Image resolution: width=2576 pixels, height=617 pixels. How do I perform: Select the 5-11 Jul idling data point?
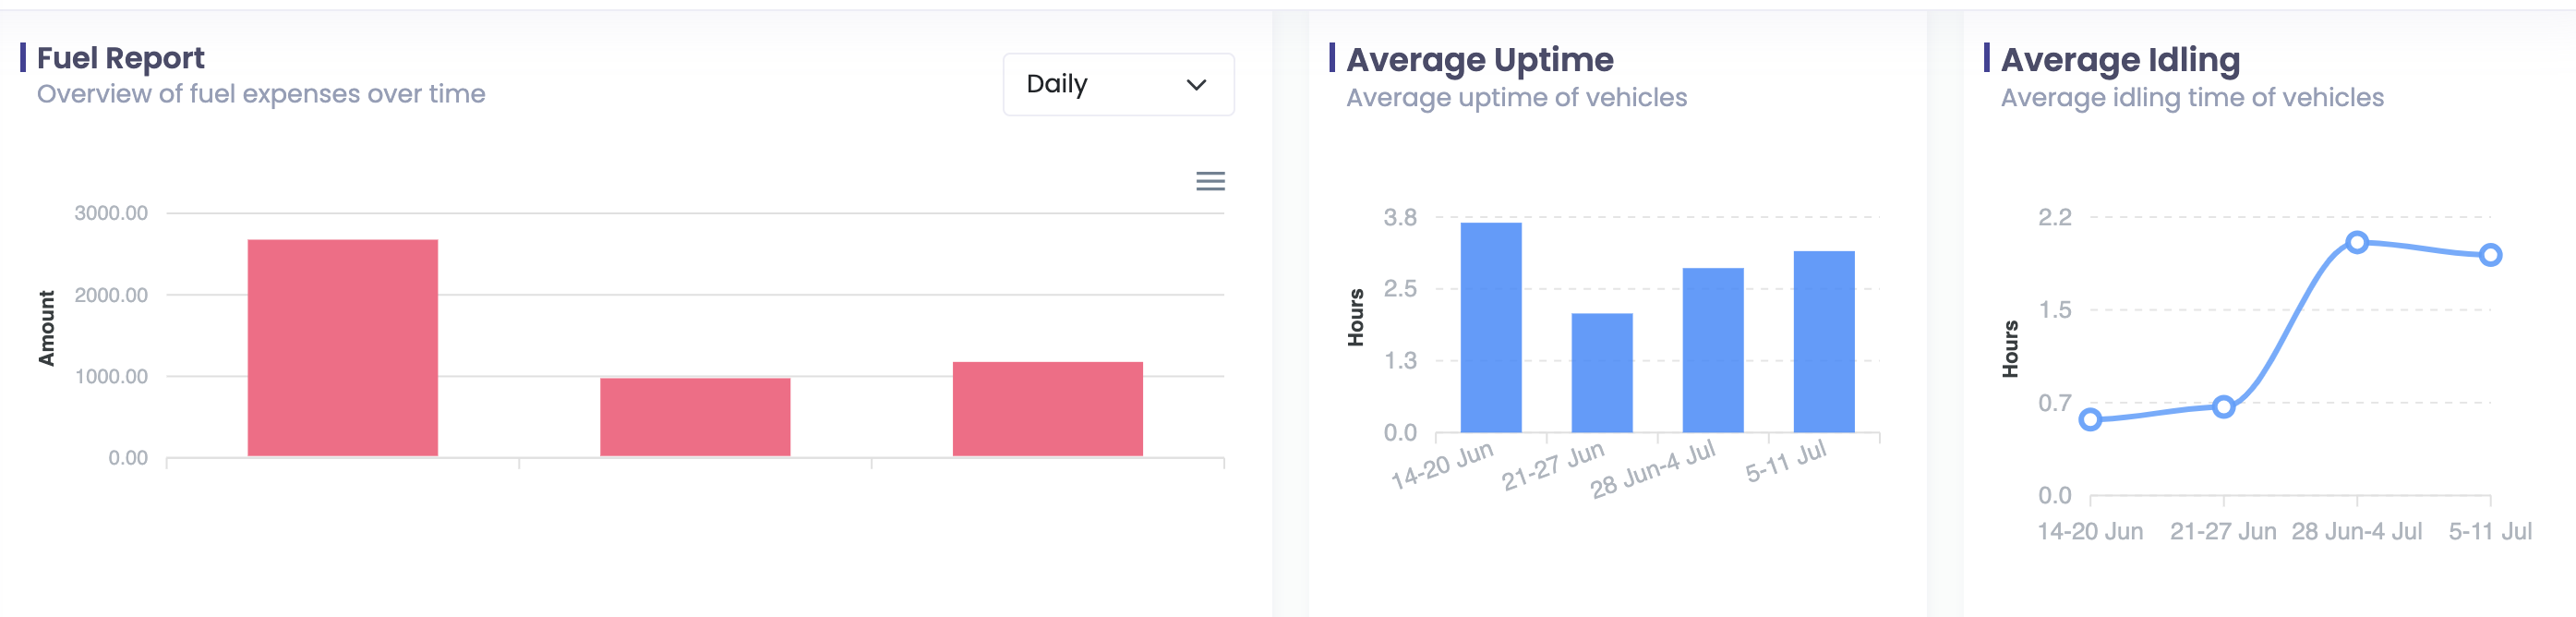2490,255
